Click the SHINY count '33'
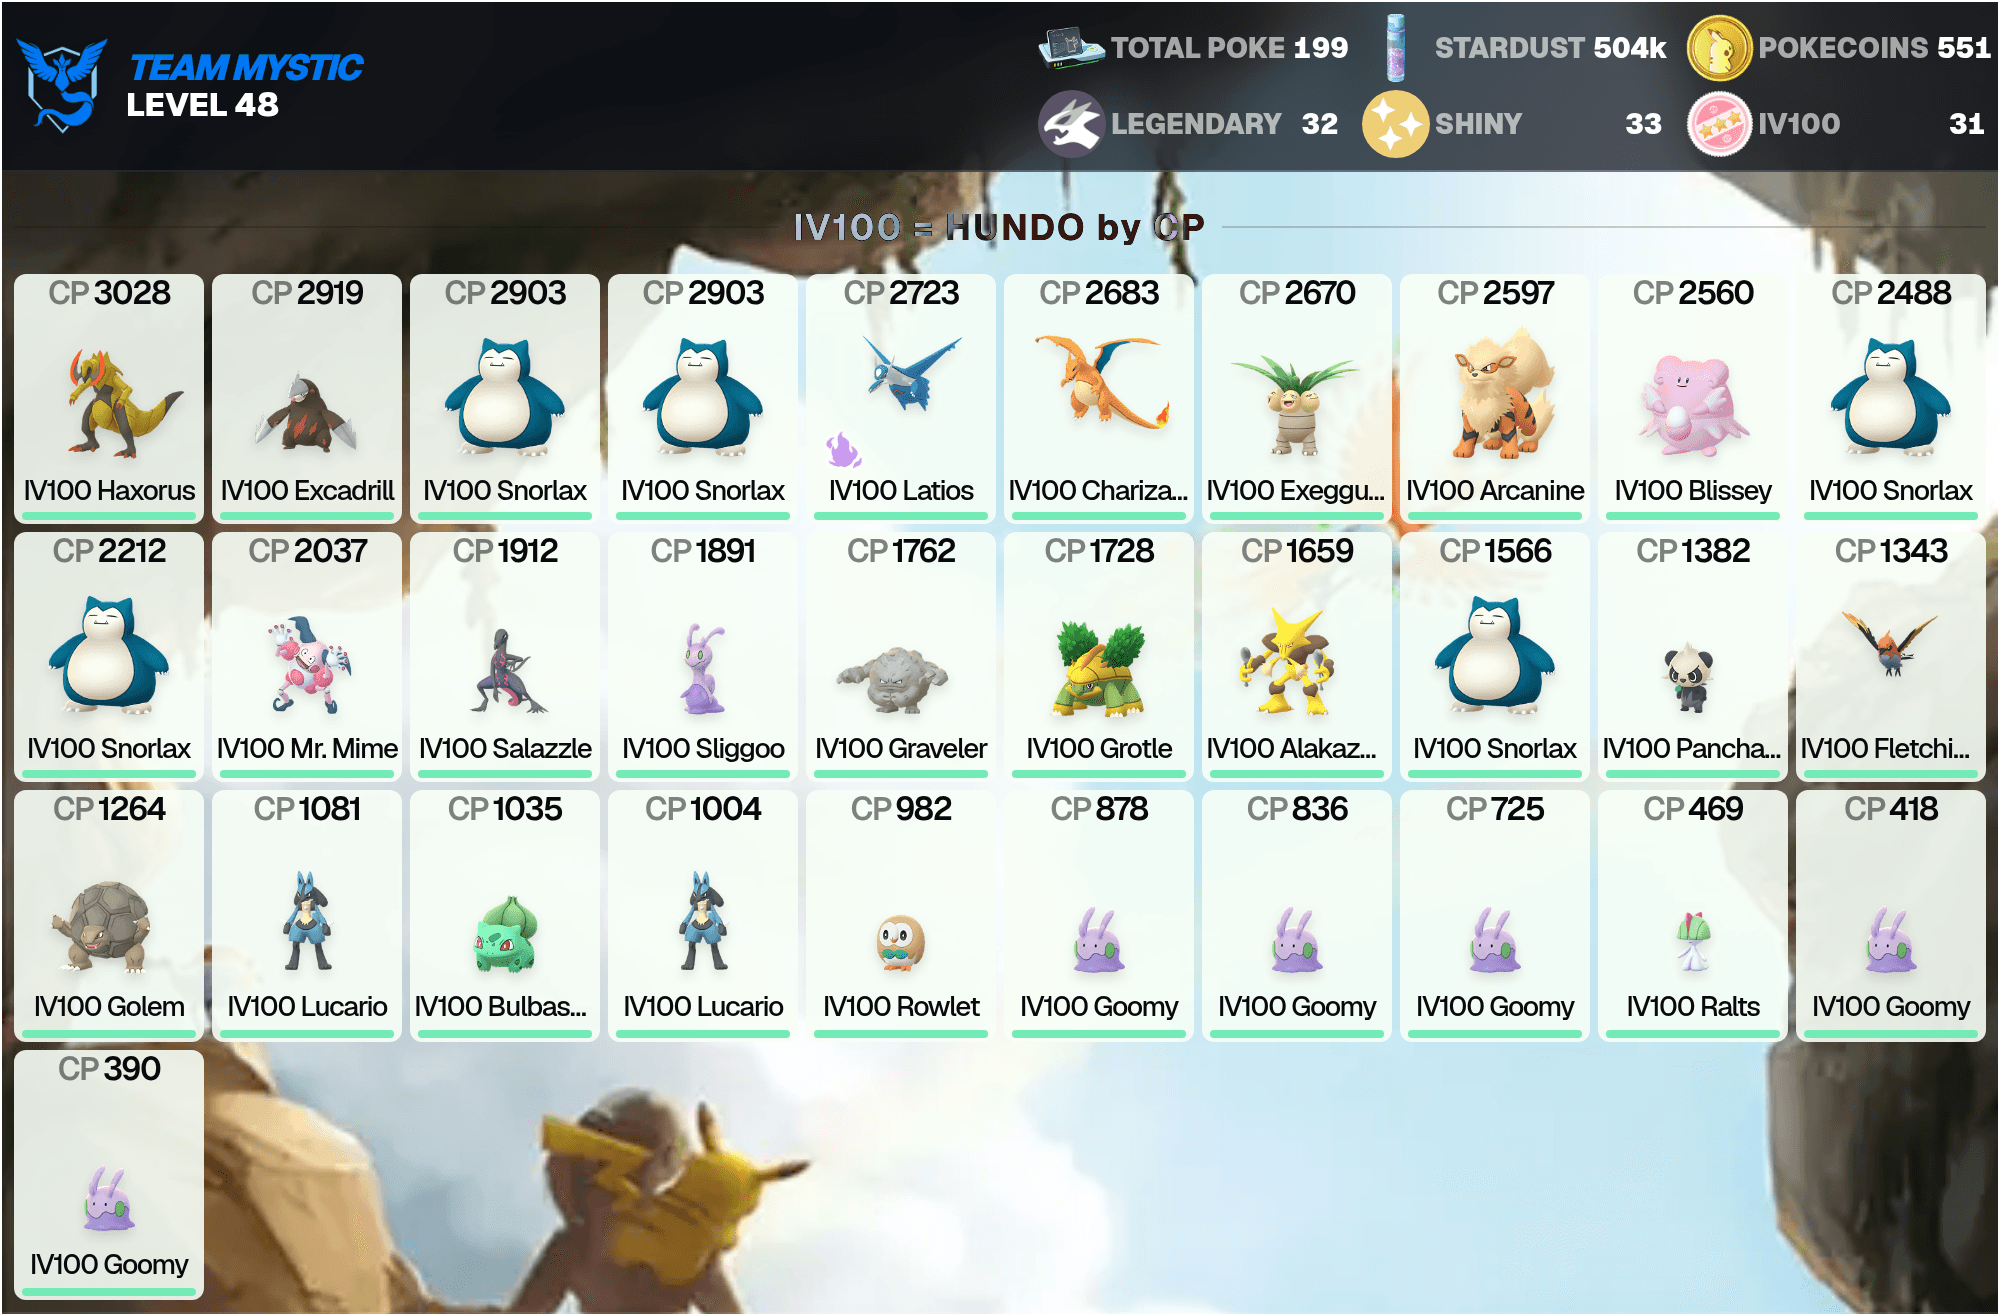 (1643, 124)
